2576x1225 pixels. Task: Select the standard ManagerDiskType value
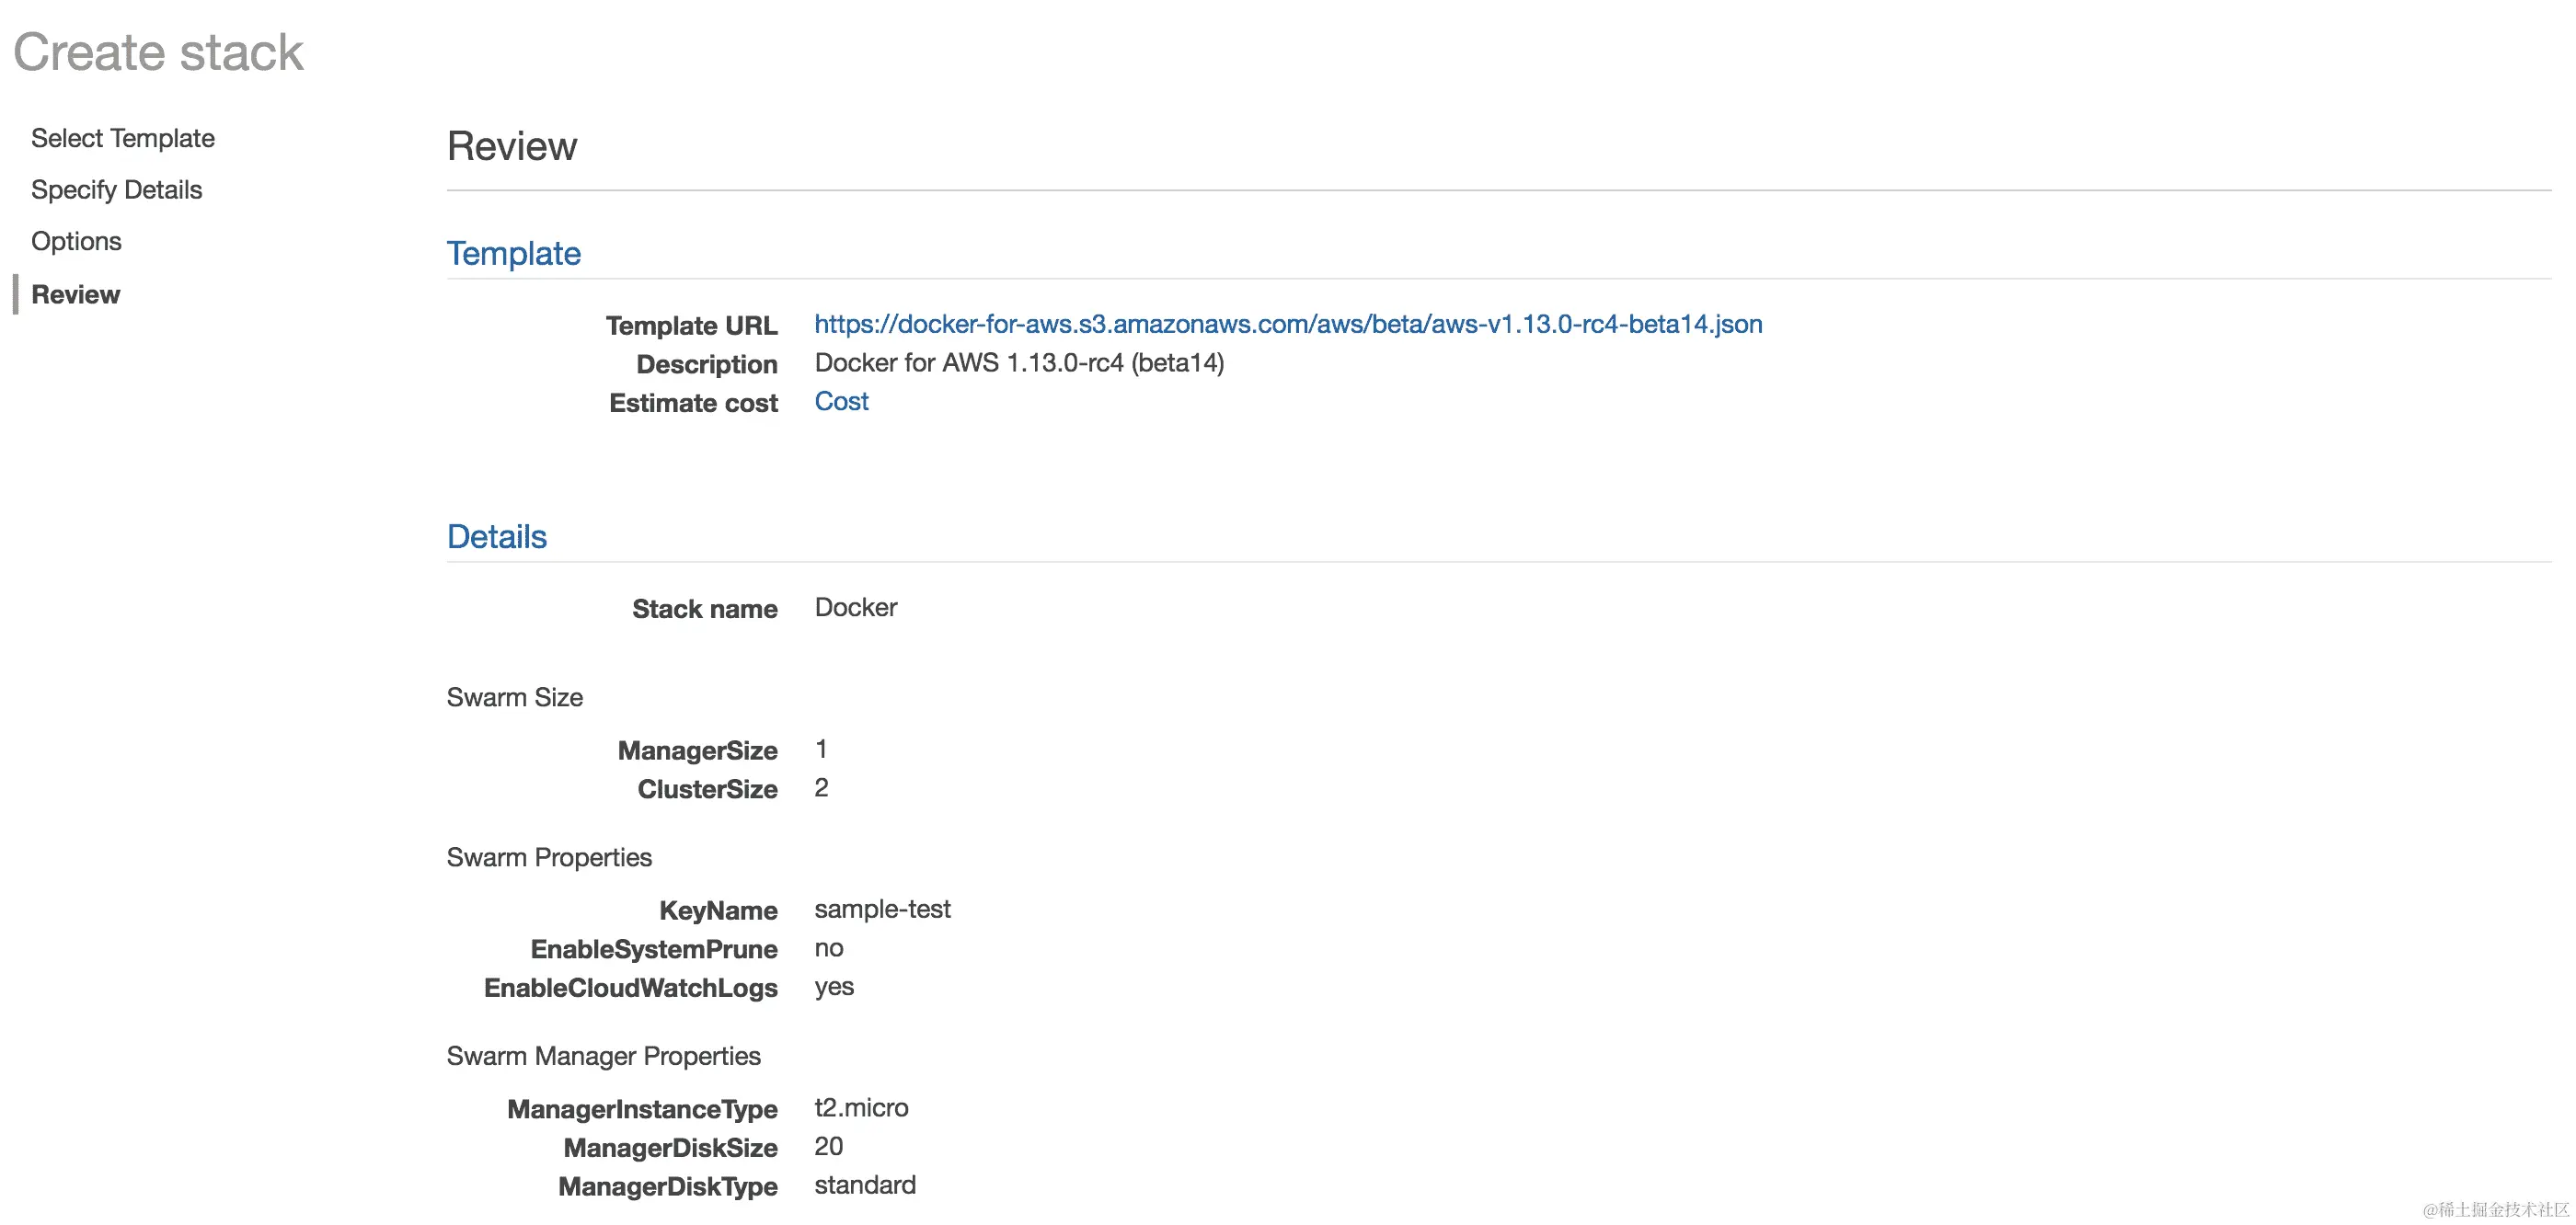coord(865,1185)
